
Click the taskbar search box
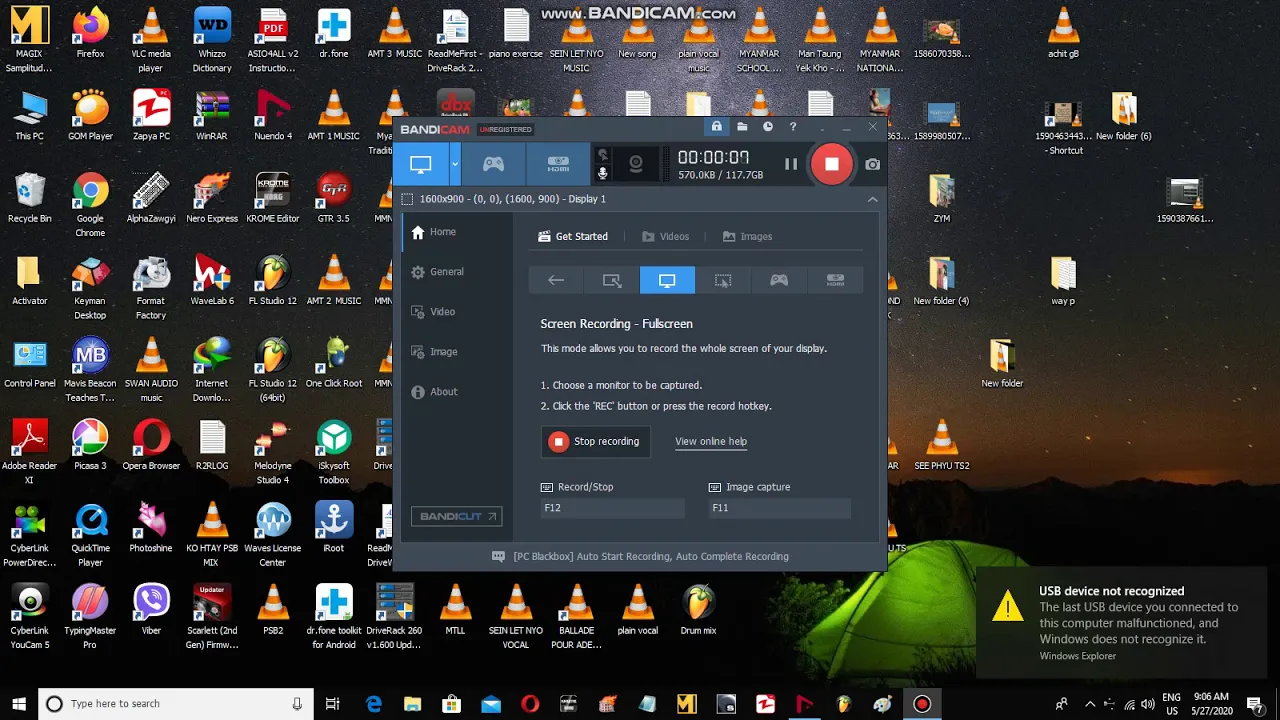click(174, 704)
